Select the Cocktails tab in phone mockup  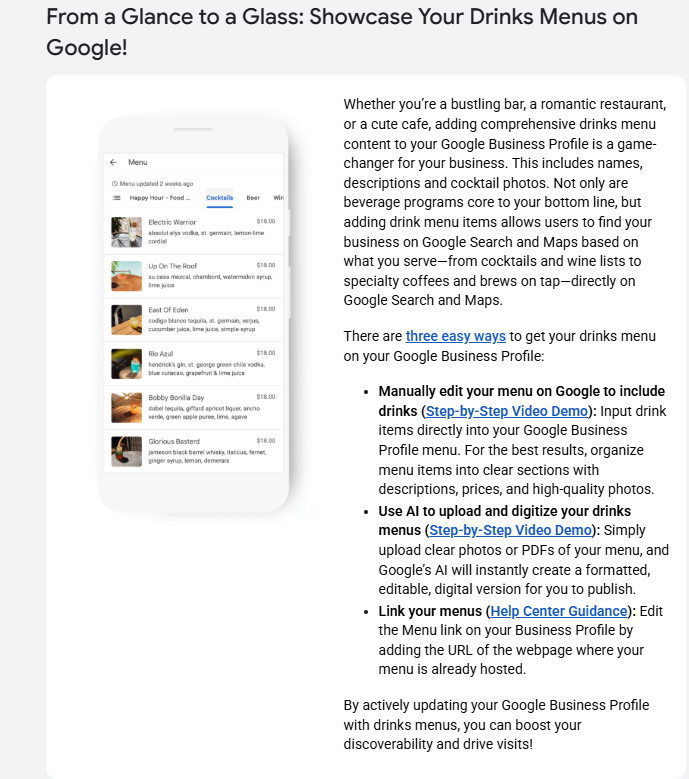(x=220, y=198)
